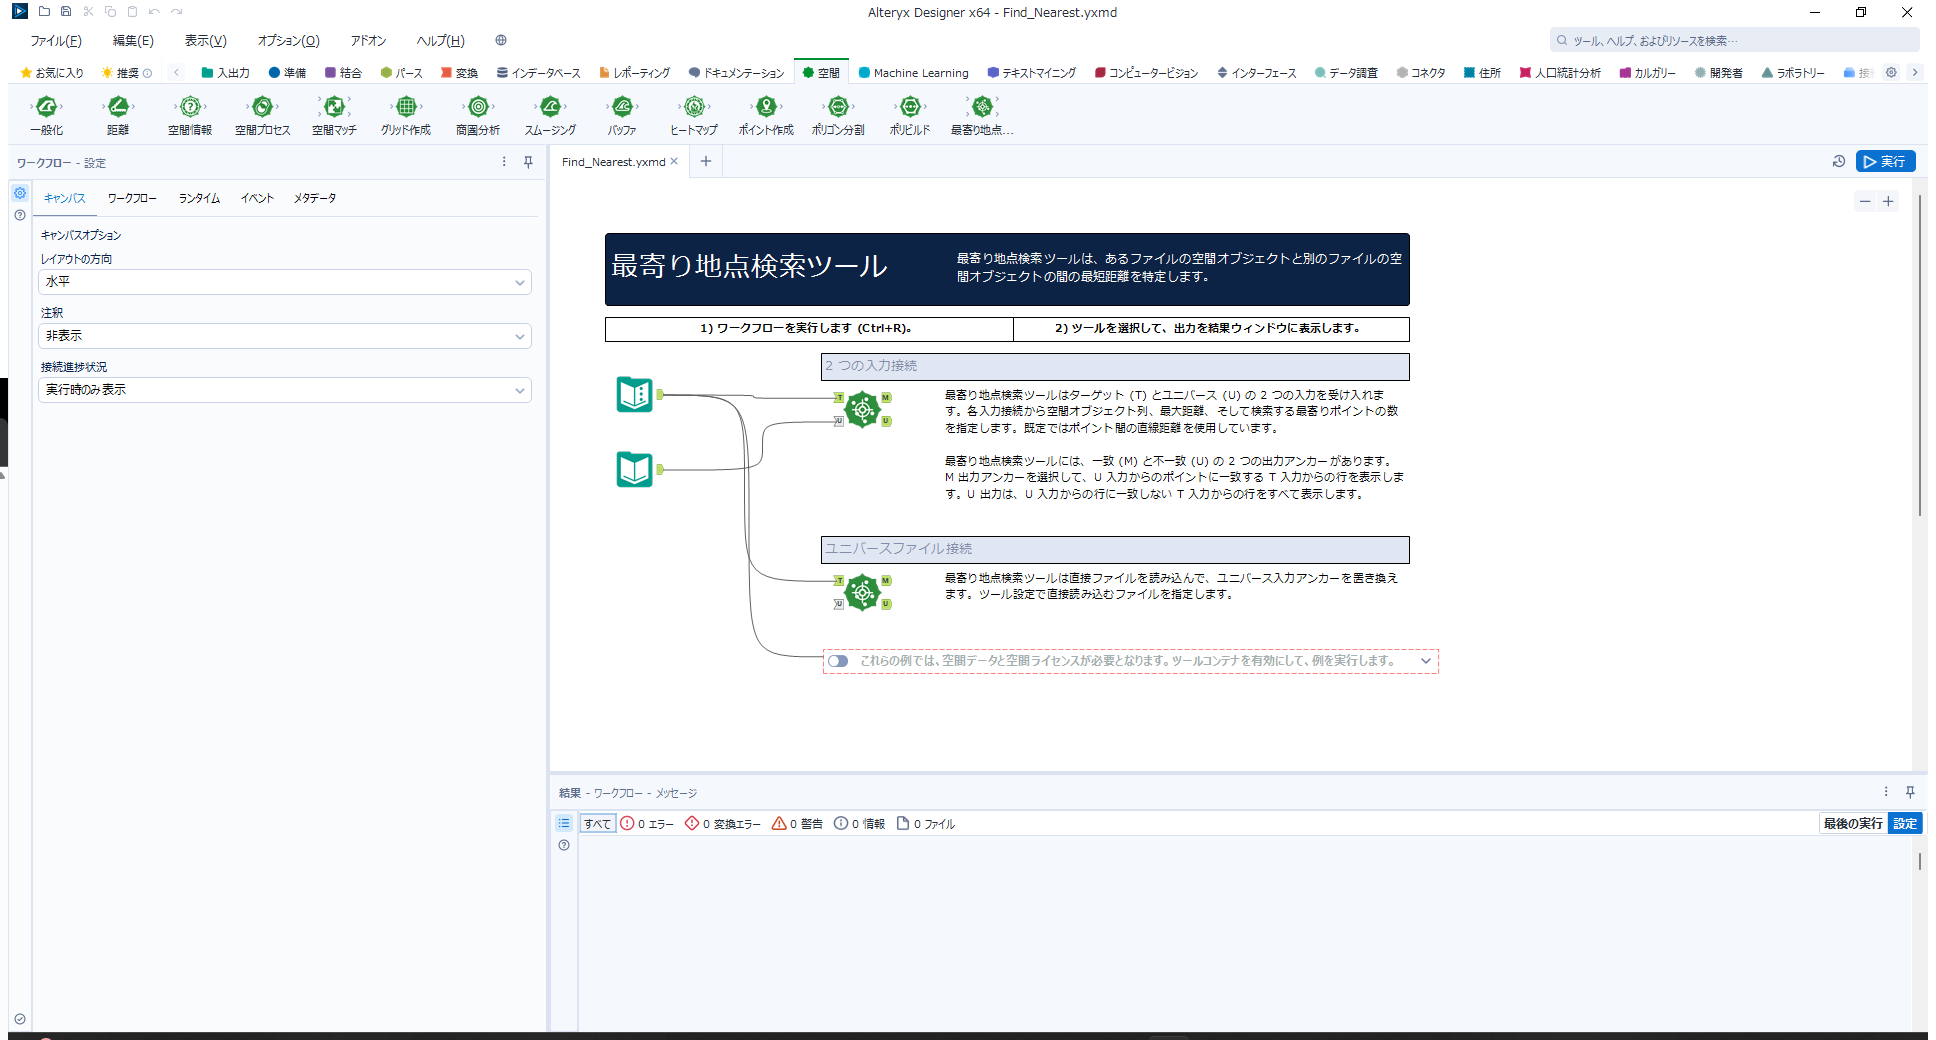Viewport: 1936px width, 1040px height.
Task: Select the upper Find Nearest tool on canvas
Action: tap(862, 409)
